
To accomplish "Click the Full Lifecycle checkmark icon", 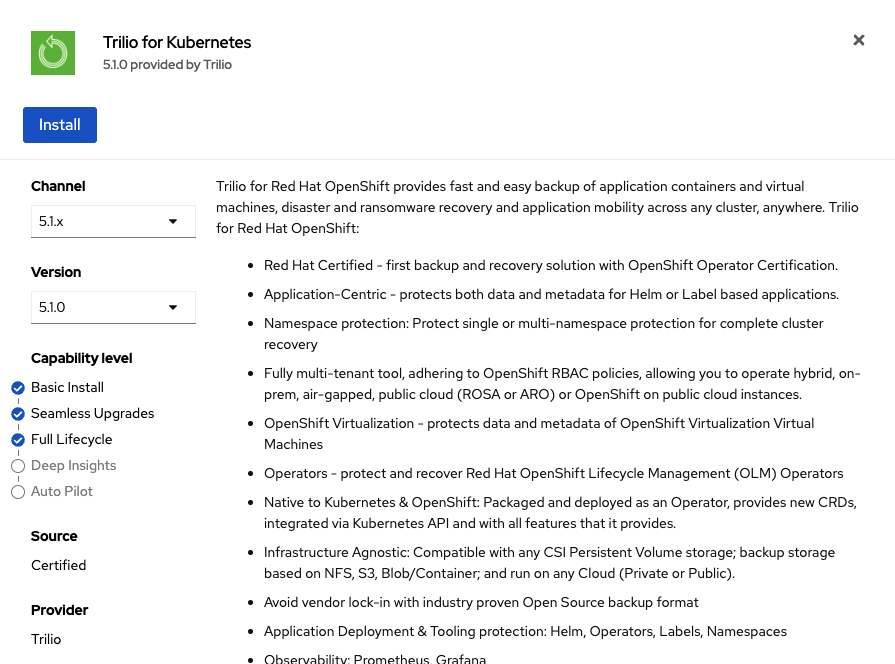I will point(18,440).
